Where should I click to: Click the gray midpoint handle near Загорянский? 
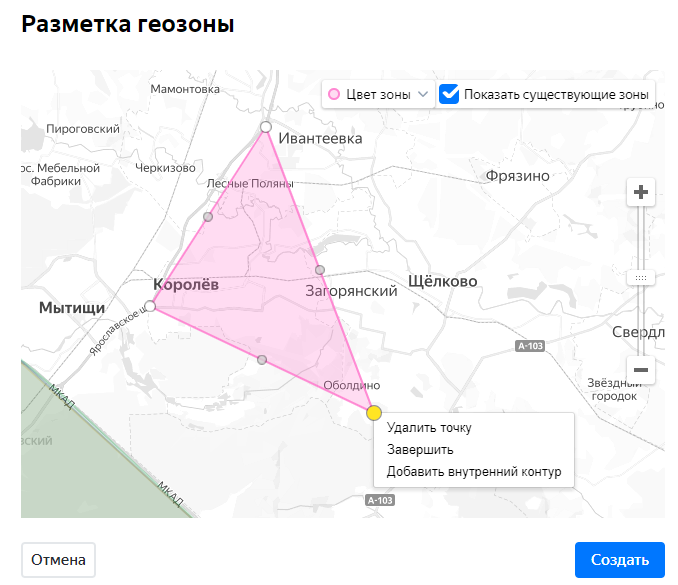point(320,270)
